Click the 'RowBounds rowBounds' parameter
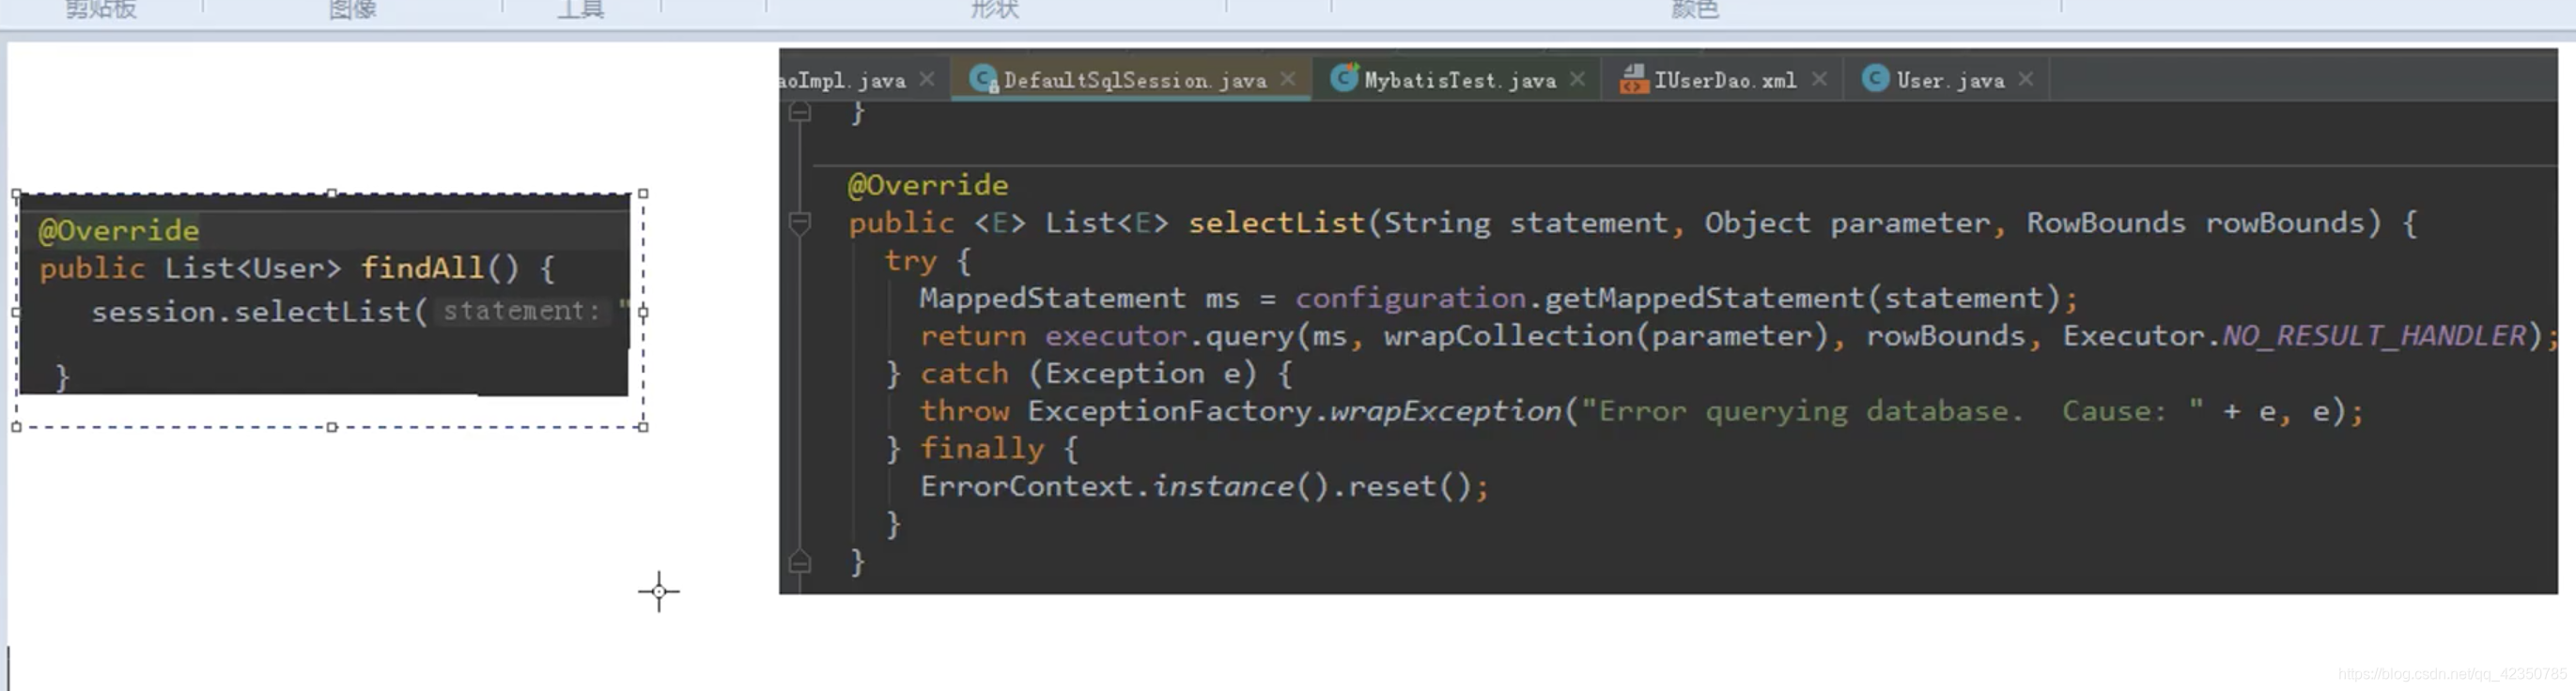The image size is (2576, 691). click(2203, 223)
